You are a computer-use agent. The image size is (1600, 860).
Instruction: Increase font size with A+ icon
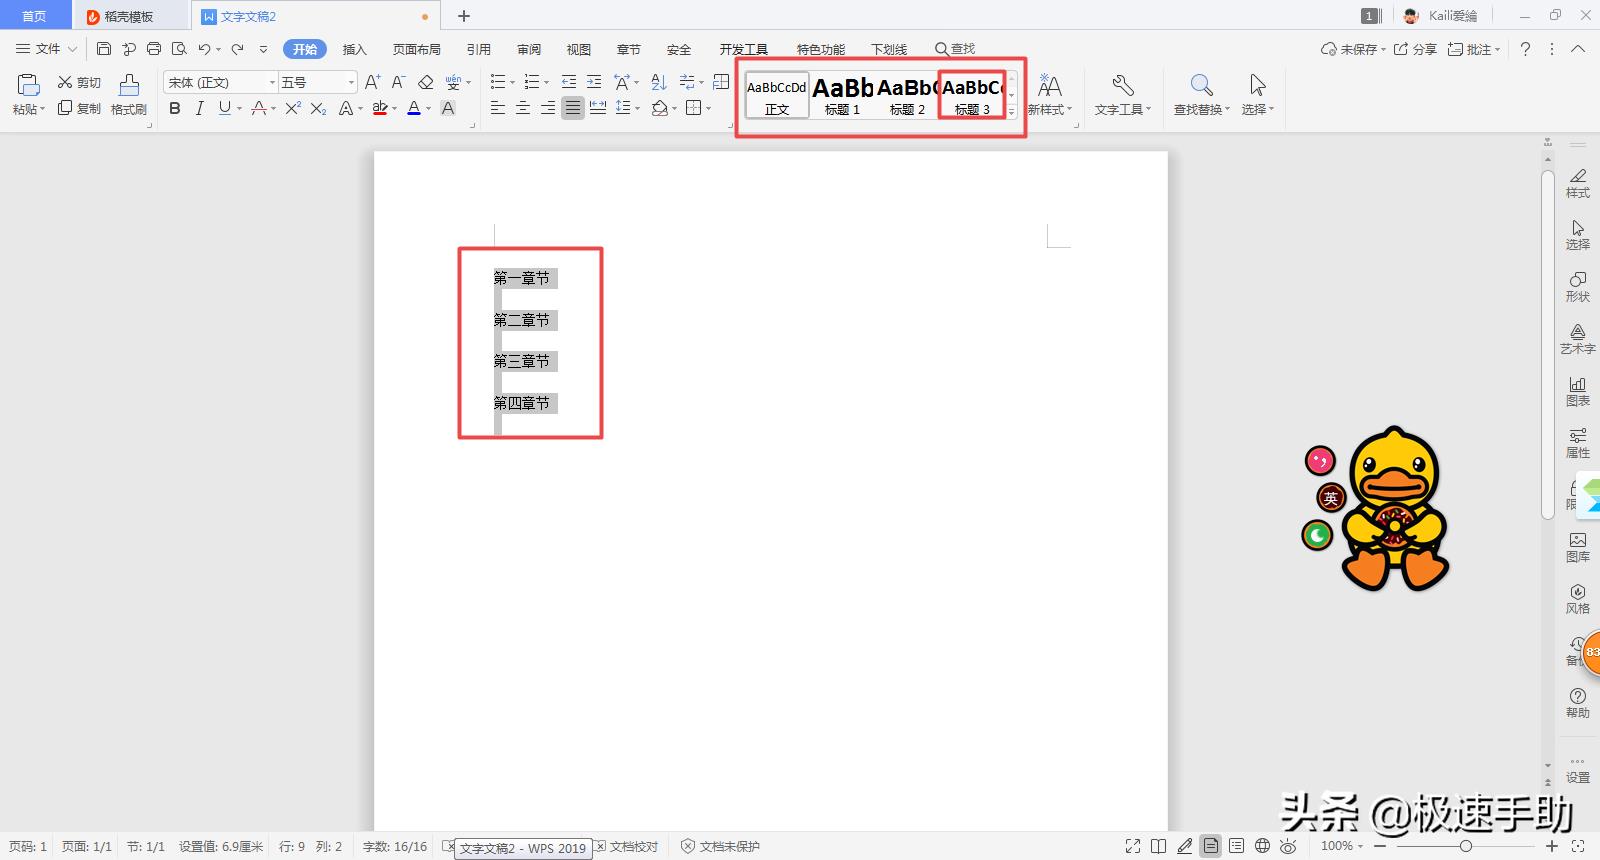pos(372,82)
